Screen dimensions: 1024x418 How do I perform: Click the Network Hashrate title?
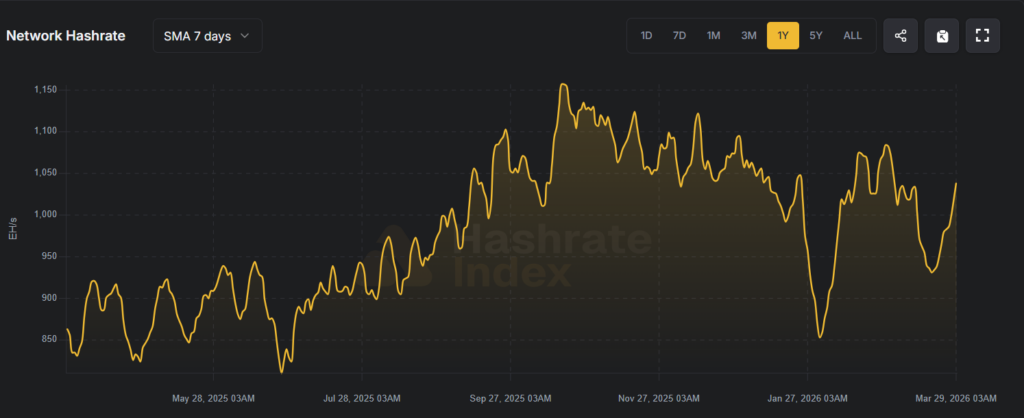[x=66, y=36]
